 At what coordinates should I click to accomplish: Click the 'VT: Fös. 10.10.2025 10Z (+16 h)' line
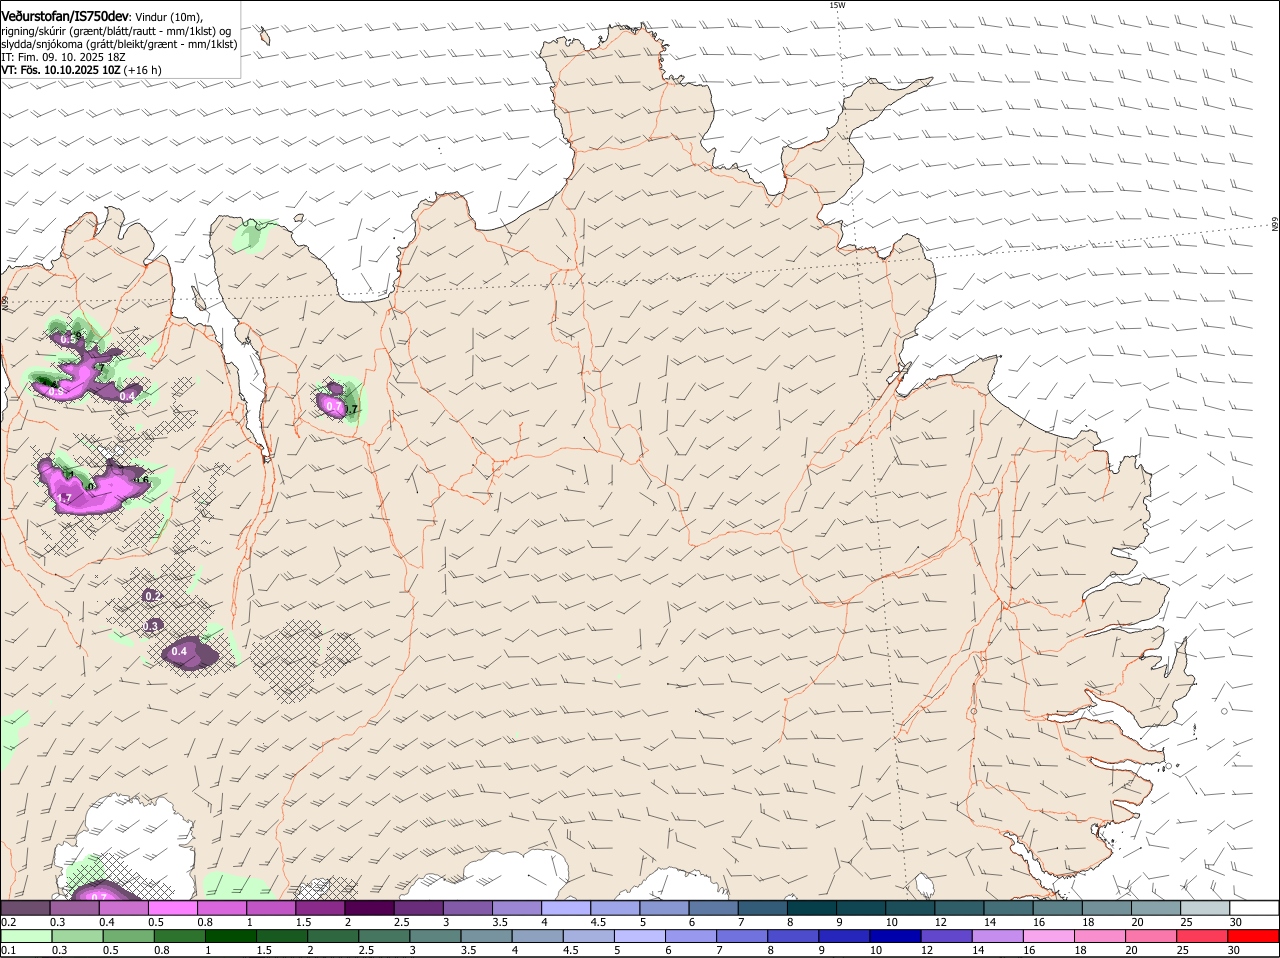coord(81,70)
